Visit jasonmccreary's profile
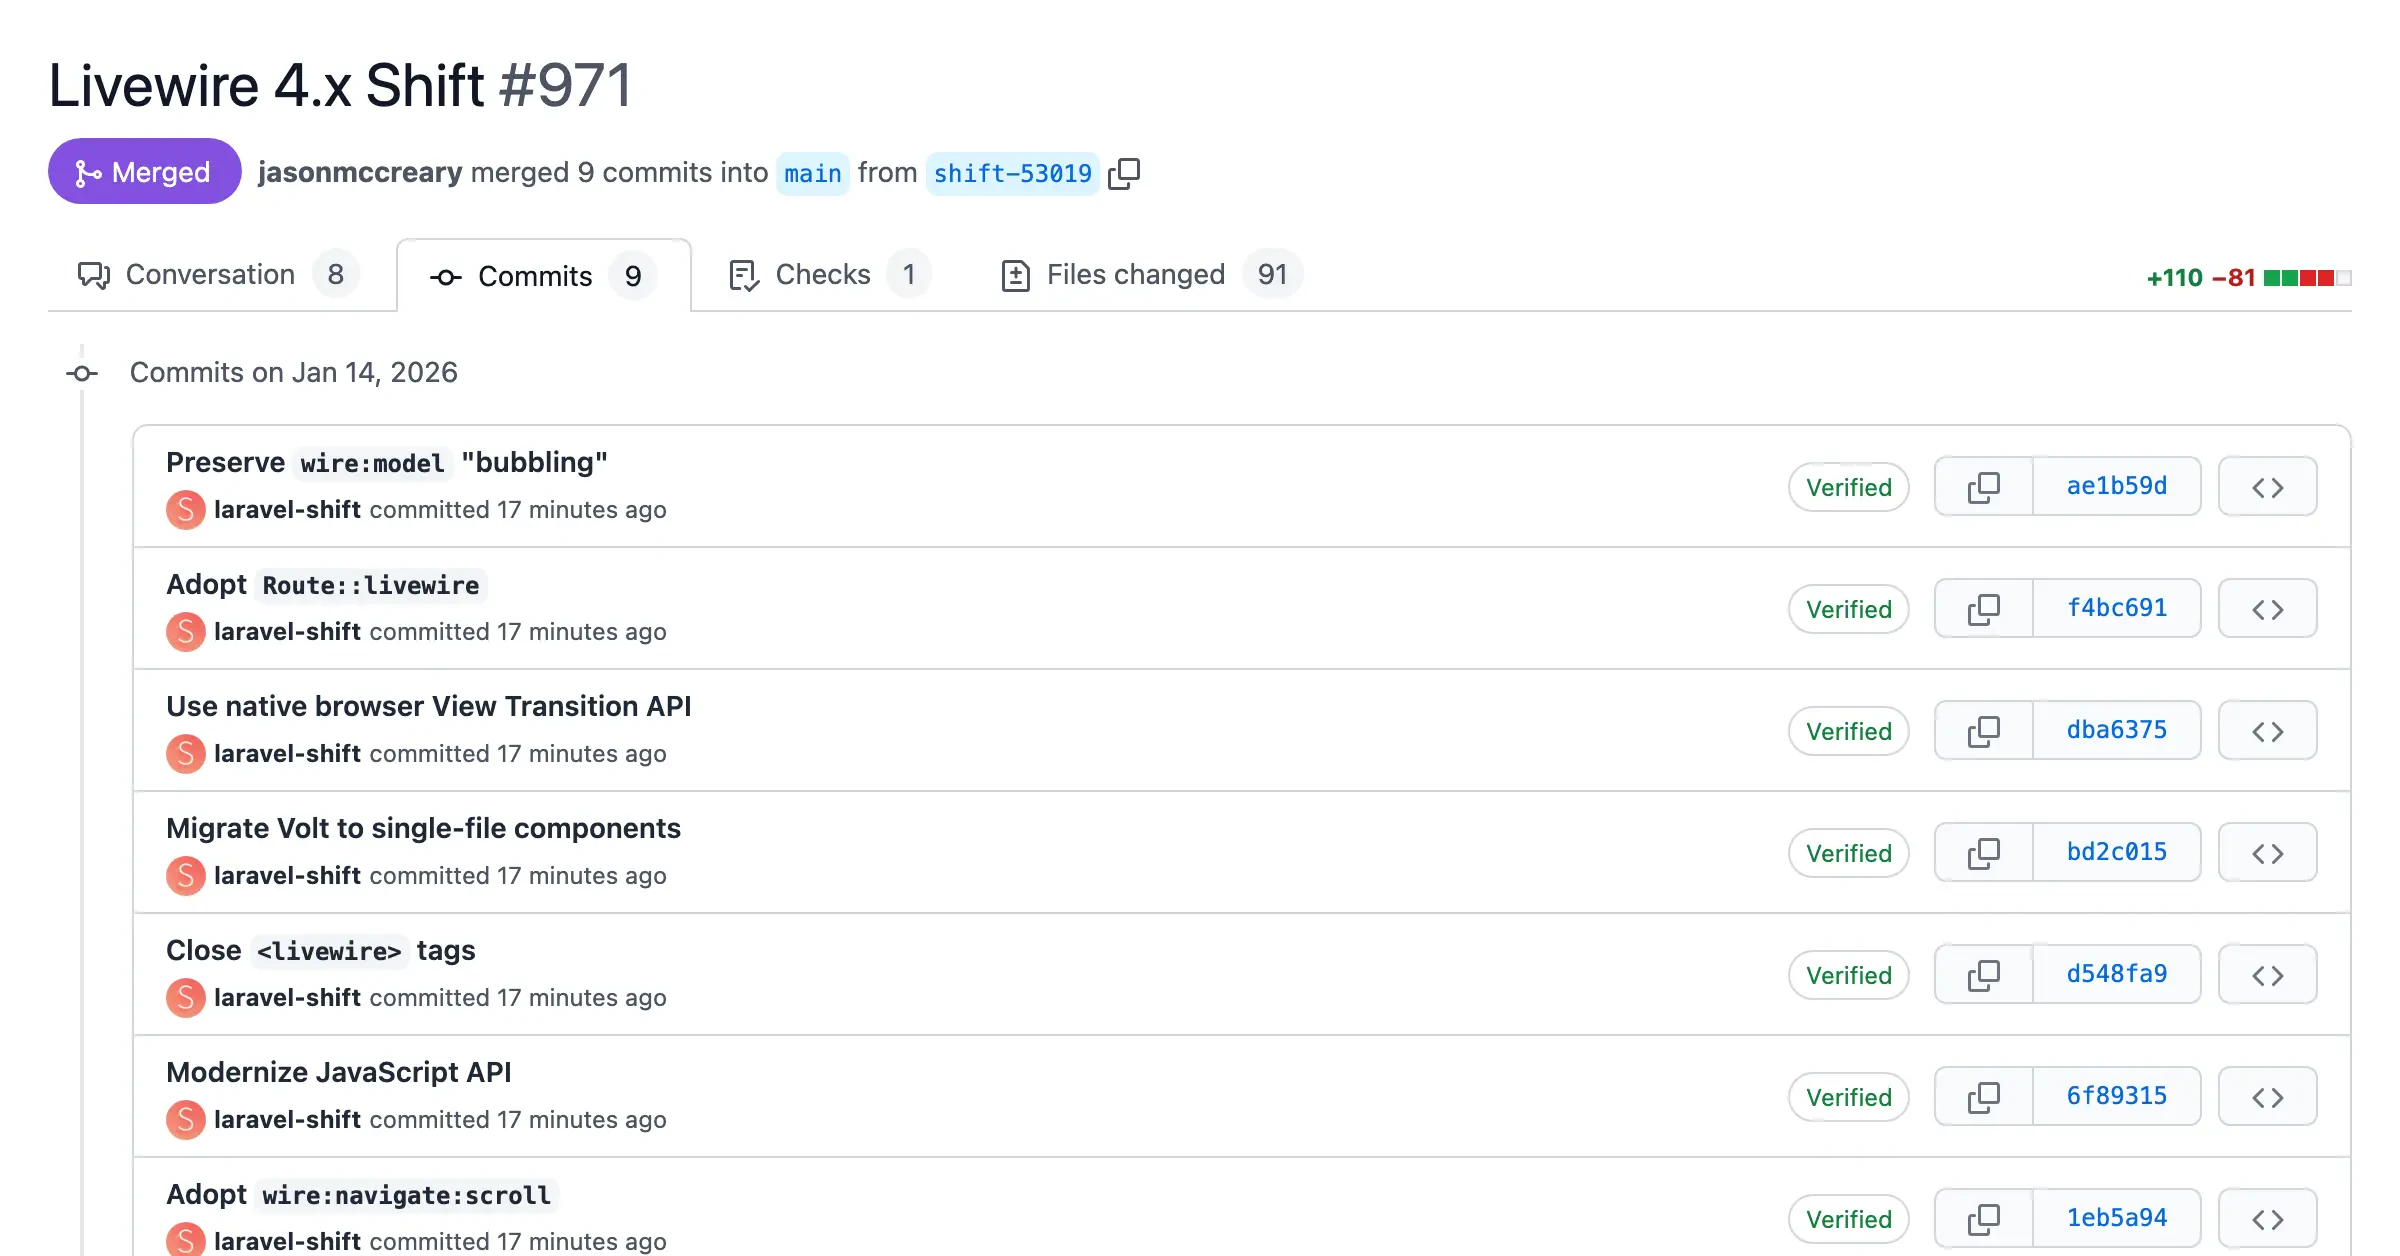Screen dimensions: 2400x1256 pyautogui.click(x=360, y=172)
